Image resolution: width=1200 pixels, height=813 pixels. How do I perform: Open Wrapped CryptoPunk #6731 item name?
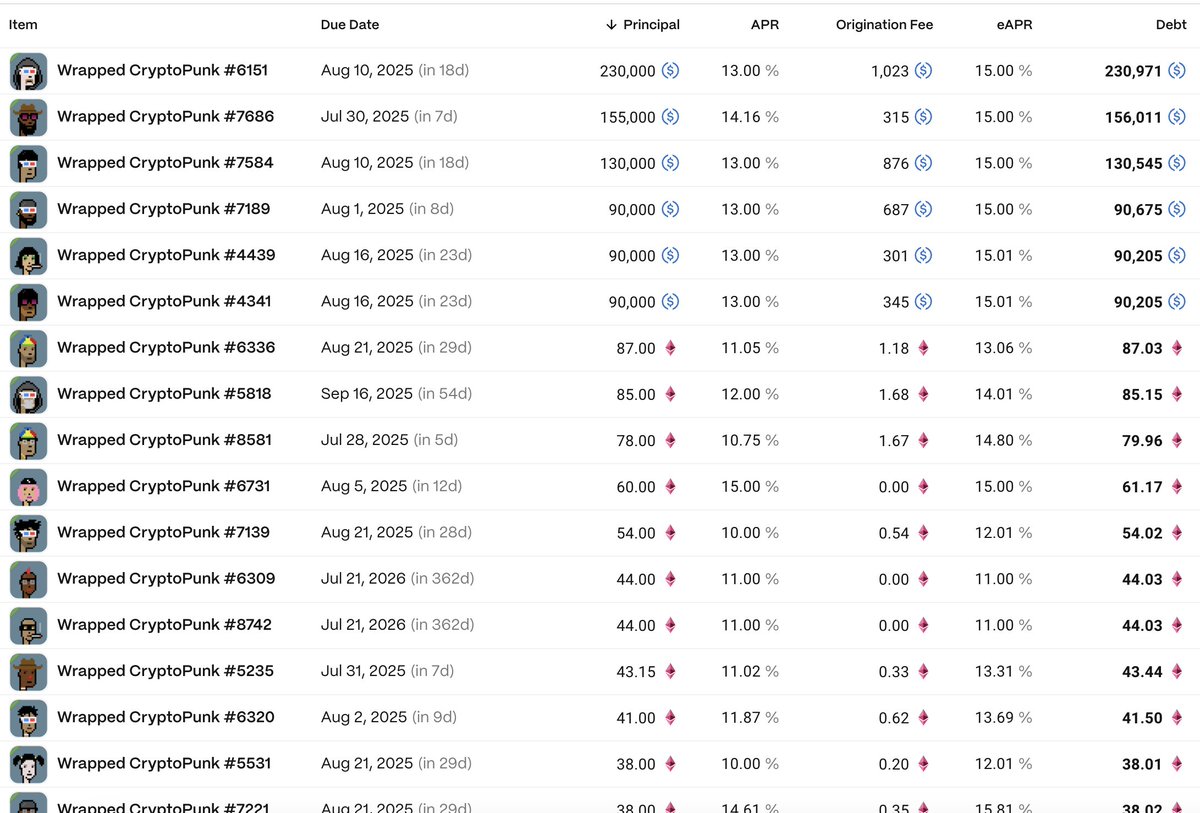pyautogui.click(x=163, y=486)
